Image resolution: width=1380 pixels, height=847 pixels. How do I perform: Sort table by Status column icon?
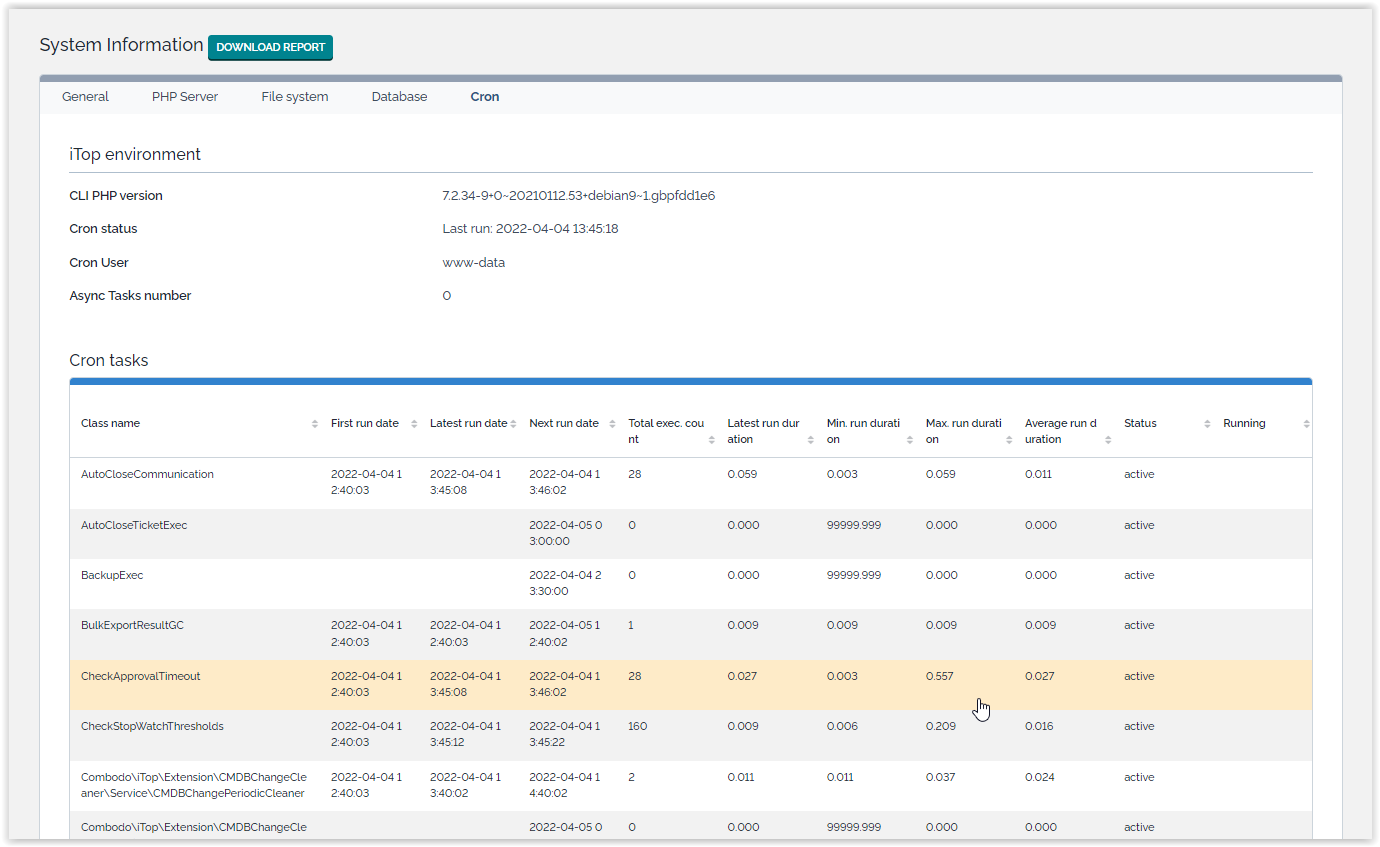click(x=1207, y=424)
